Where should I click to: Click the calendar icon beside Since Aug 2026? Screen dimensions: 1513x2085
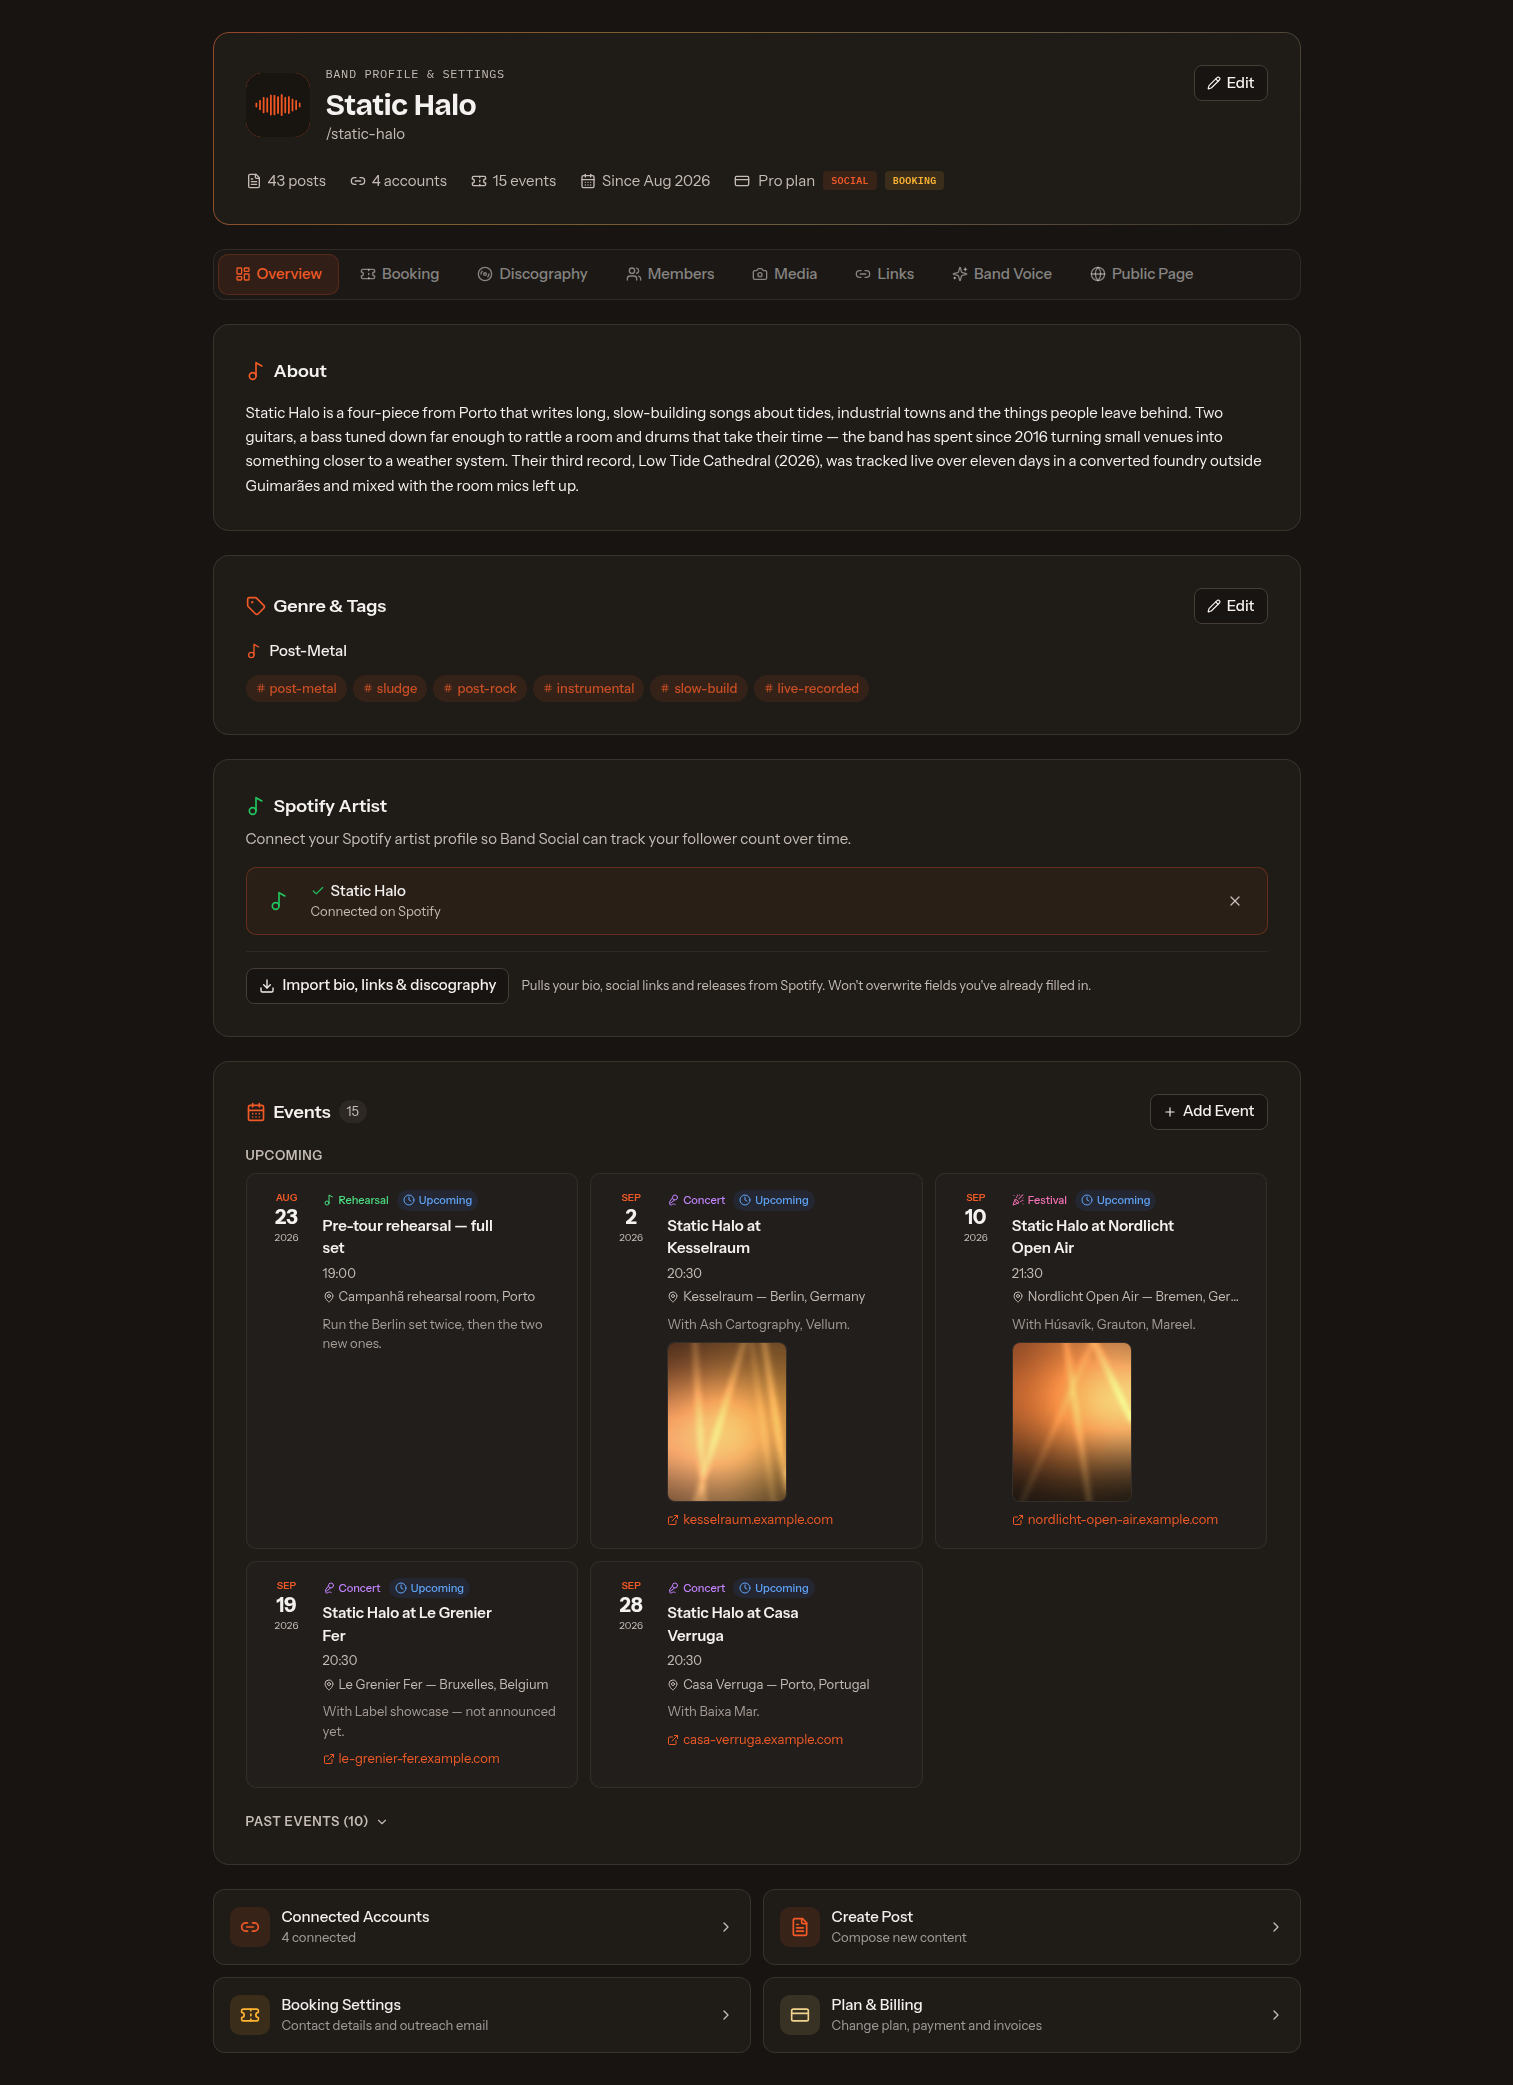(x=588, y=181)
